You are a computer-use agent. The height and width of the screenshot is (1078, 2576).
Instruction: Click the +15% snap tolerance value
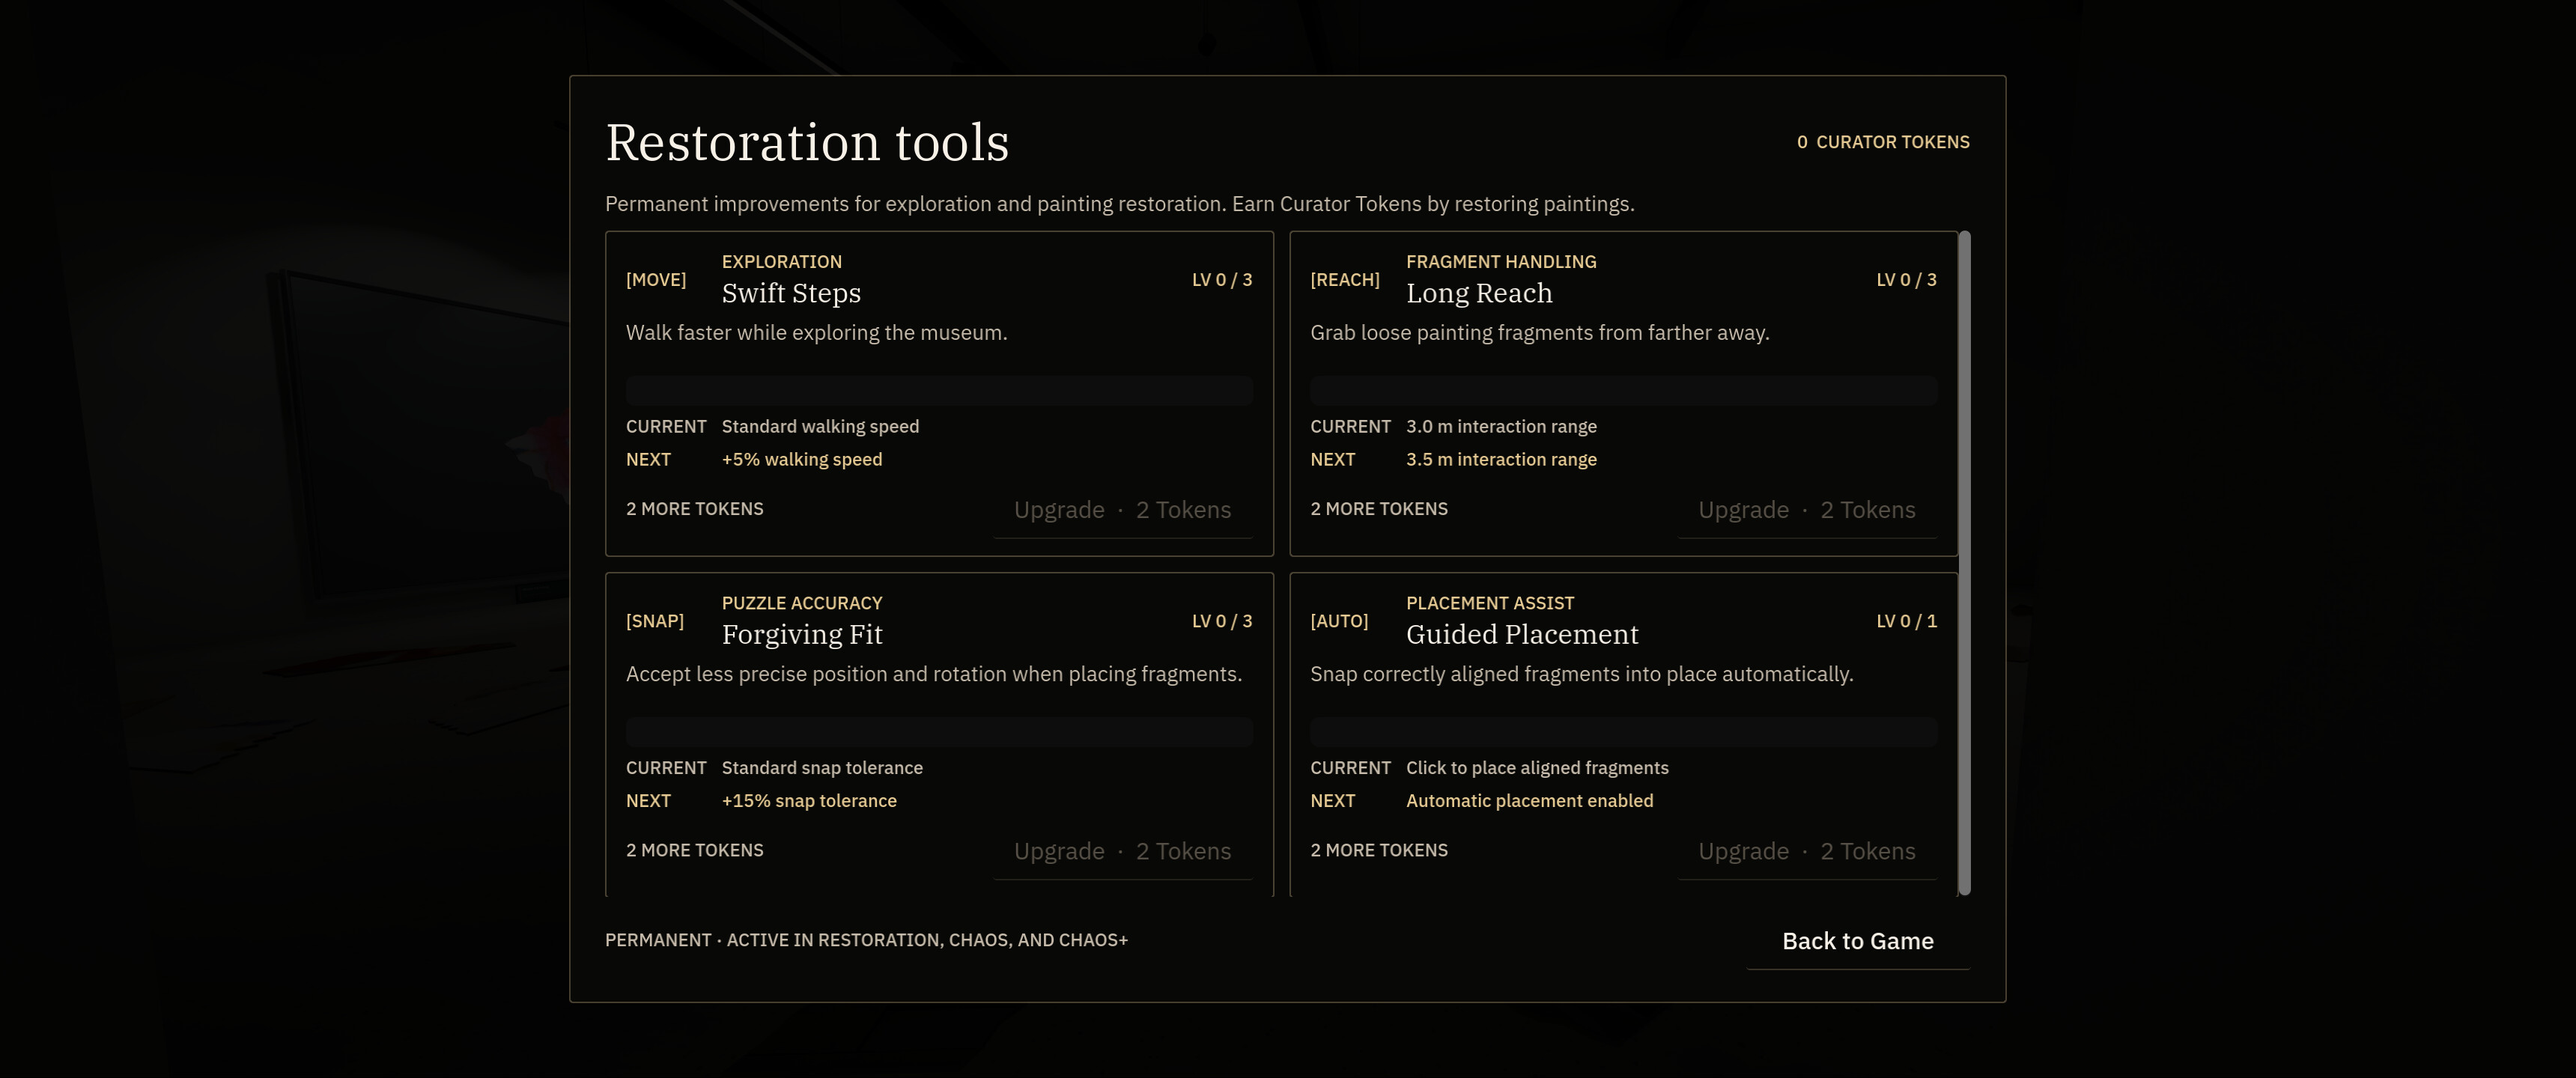(809, 801)
